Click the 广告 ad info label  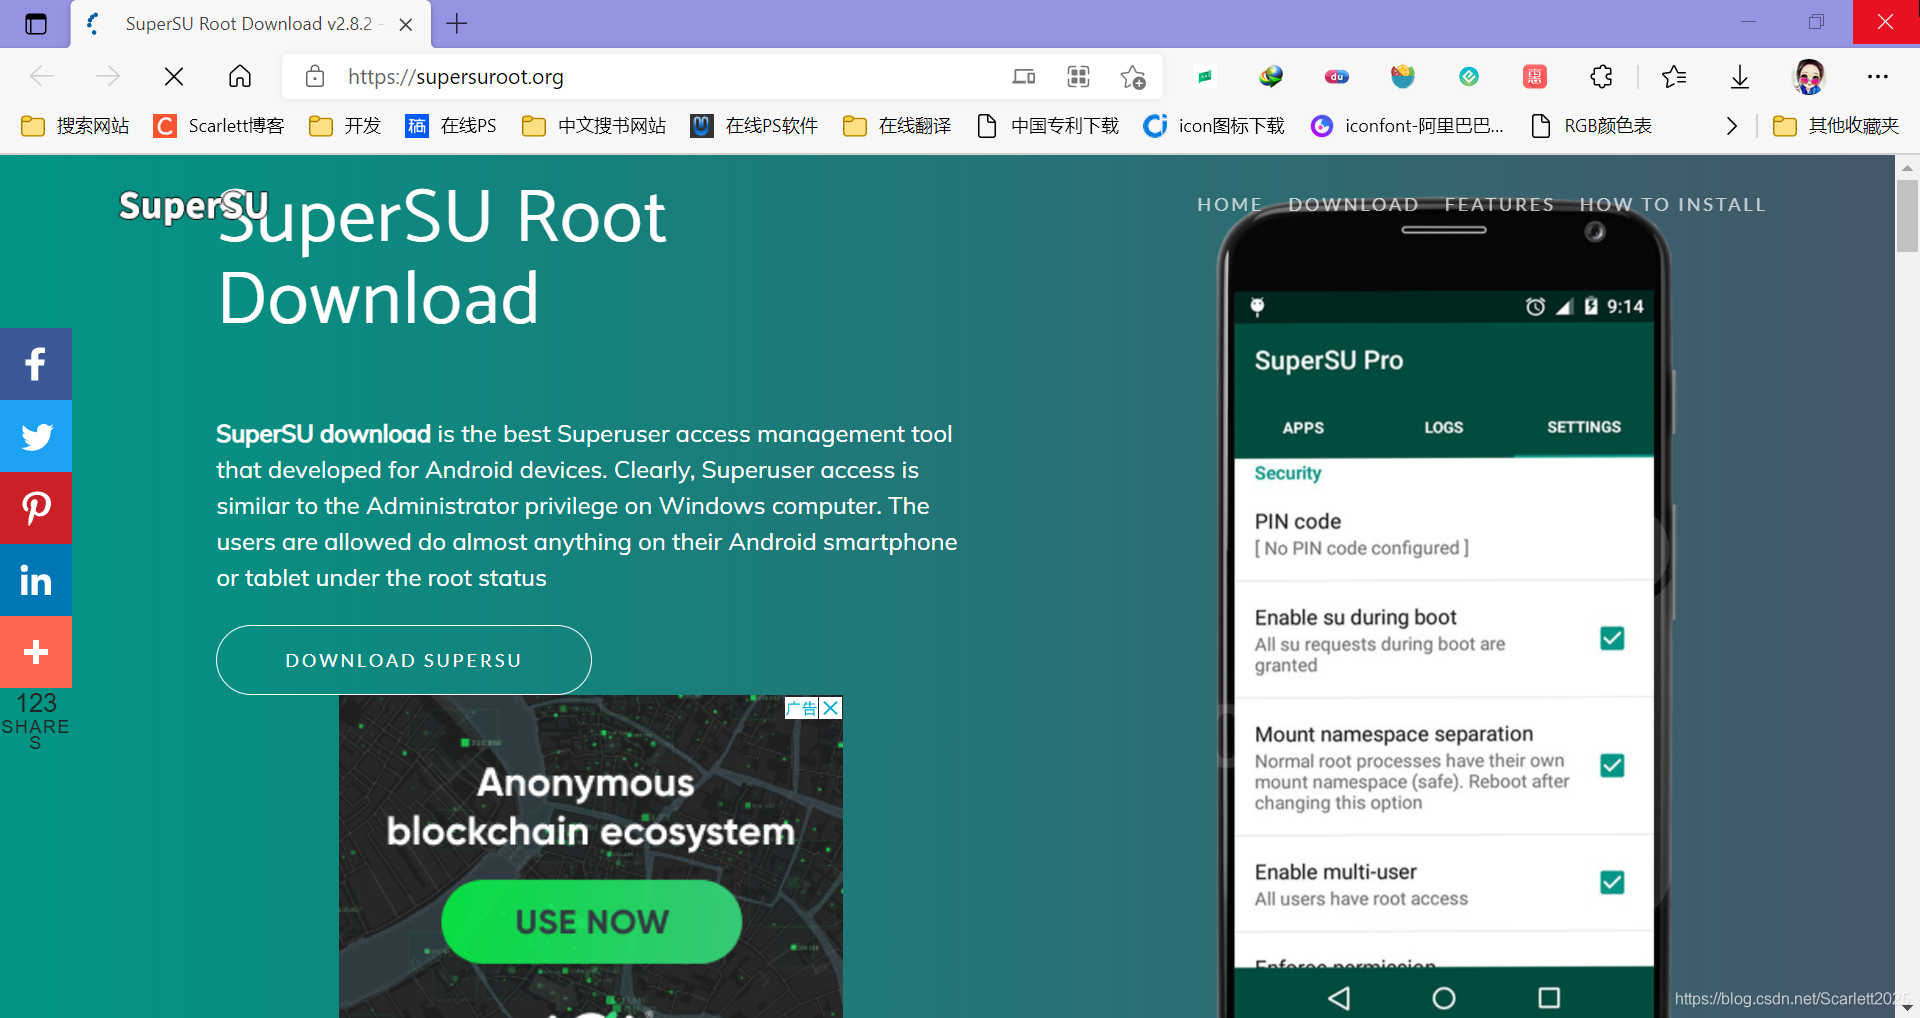pos(802,708)
